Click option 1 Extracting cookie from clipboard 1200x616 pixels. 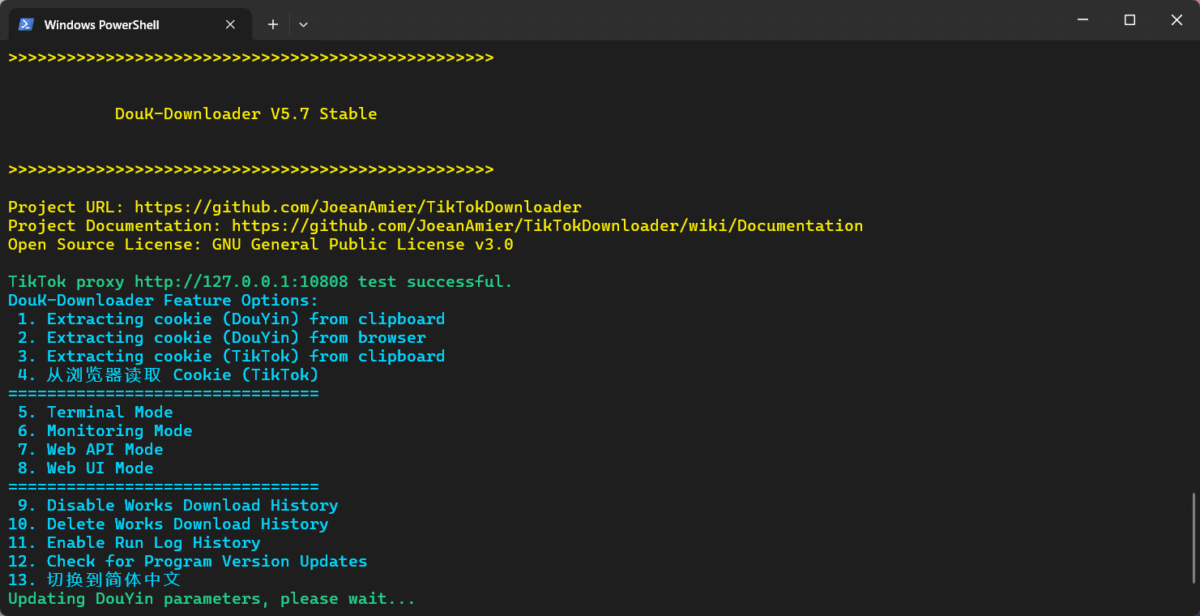pyautogui.click(x=231, y=319)
